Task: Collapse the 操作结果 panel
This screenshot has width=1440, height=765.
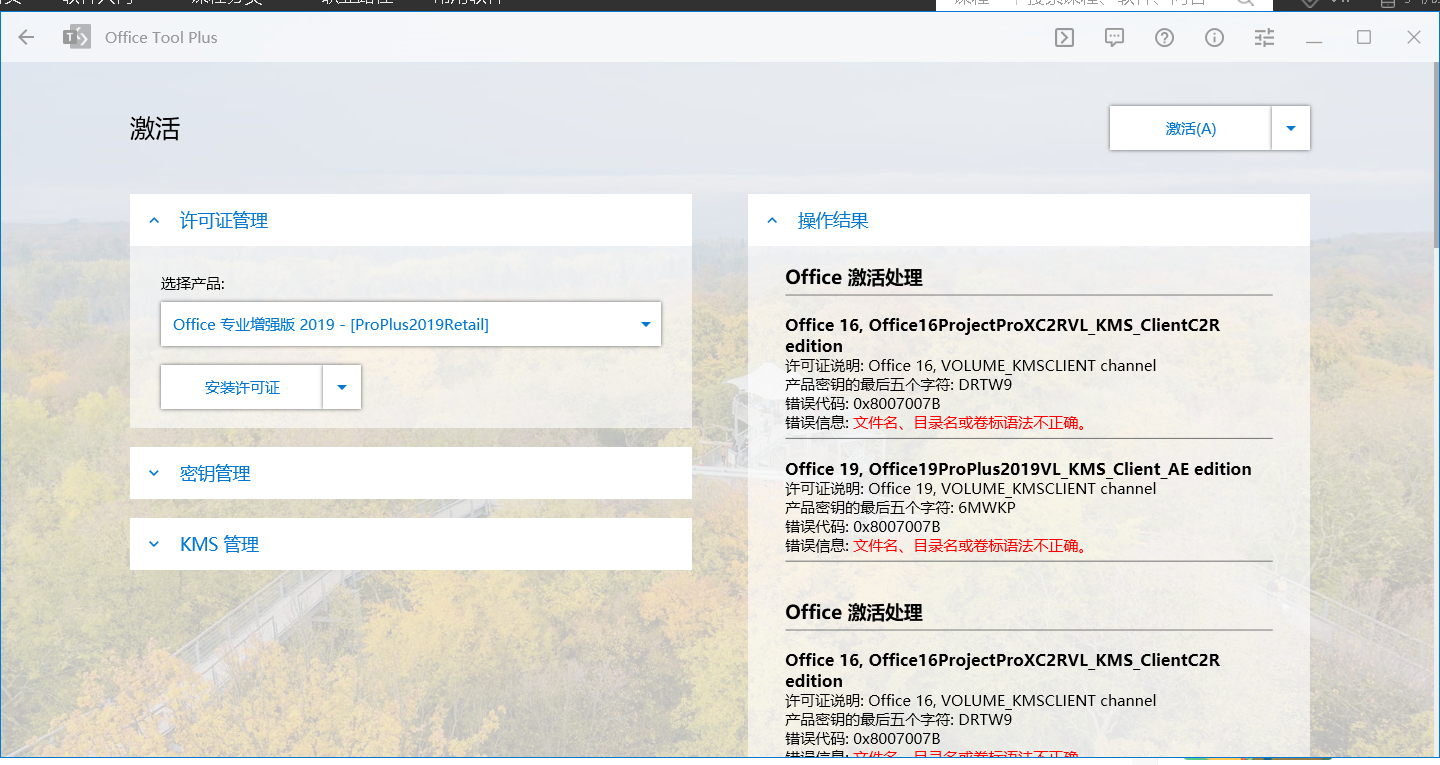Action: click(x=1029, y=220)
